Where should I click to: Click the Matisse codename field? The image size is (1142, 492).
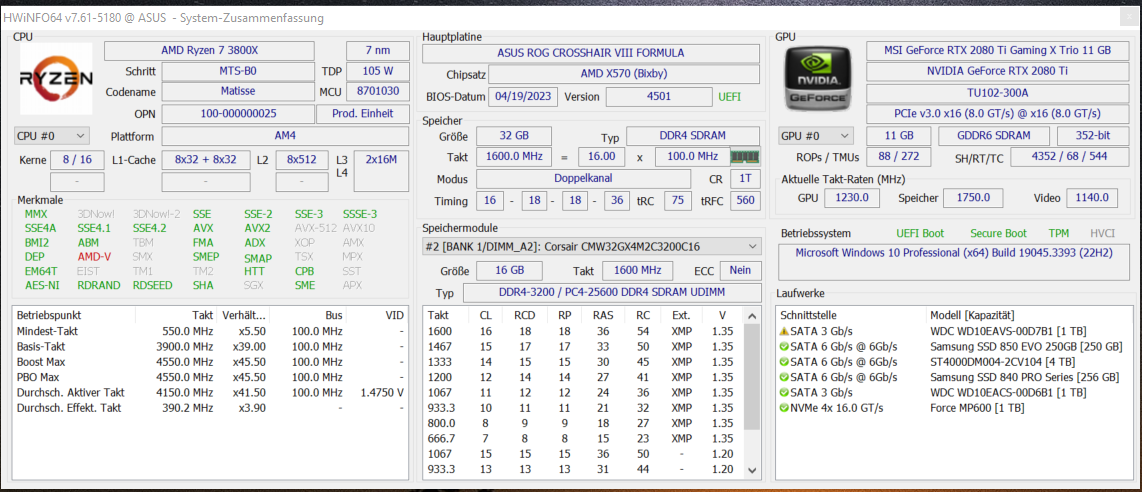pos(238,92)
